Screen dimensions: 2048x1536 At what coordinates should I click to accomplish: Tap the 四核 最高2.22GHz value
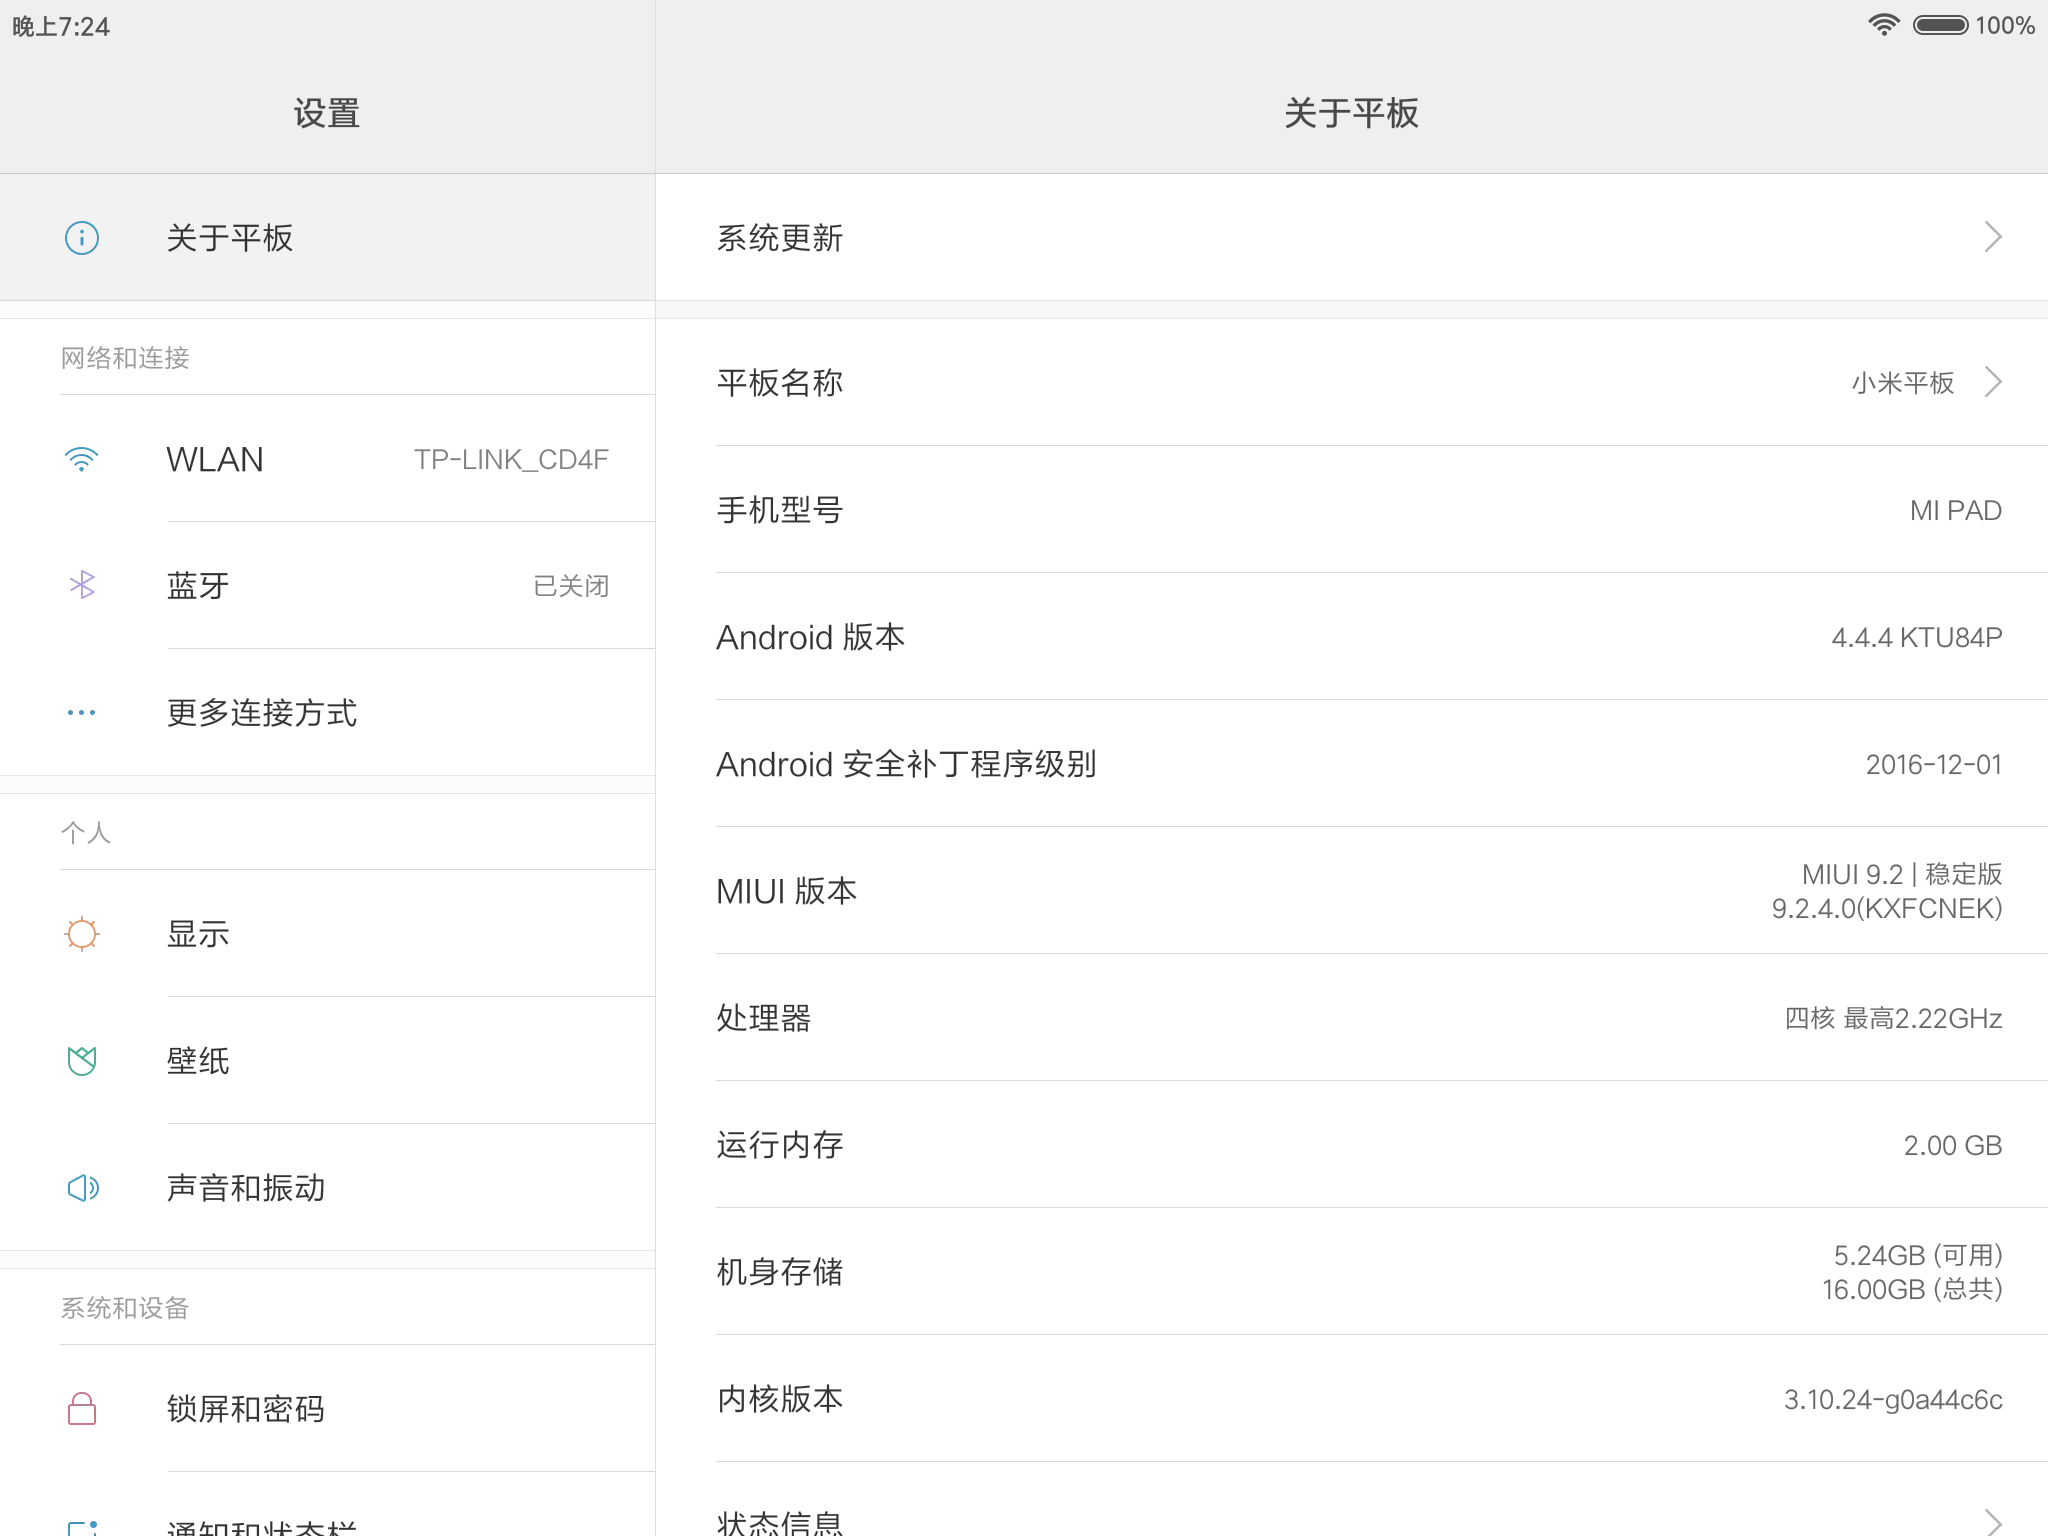pos(1893,1018)
